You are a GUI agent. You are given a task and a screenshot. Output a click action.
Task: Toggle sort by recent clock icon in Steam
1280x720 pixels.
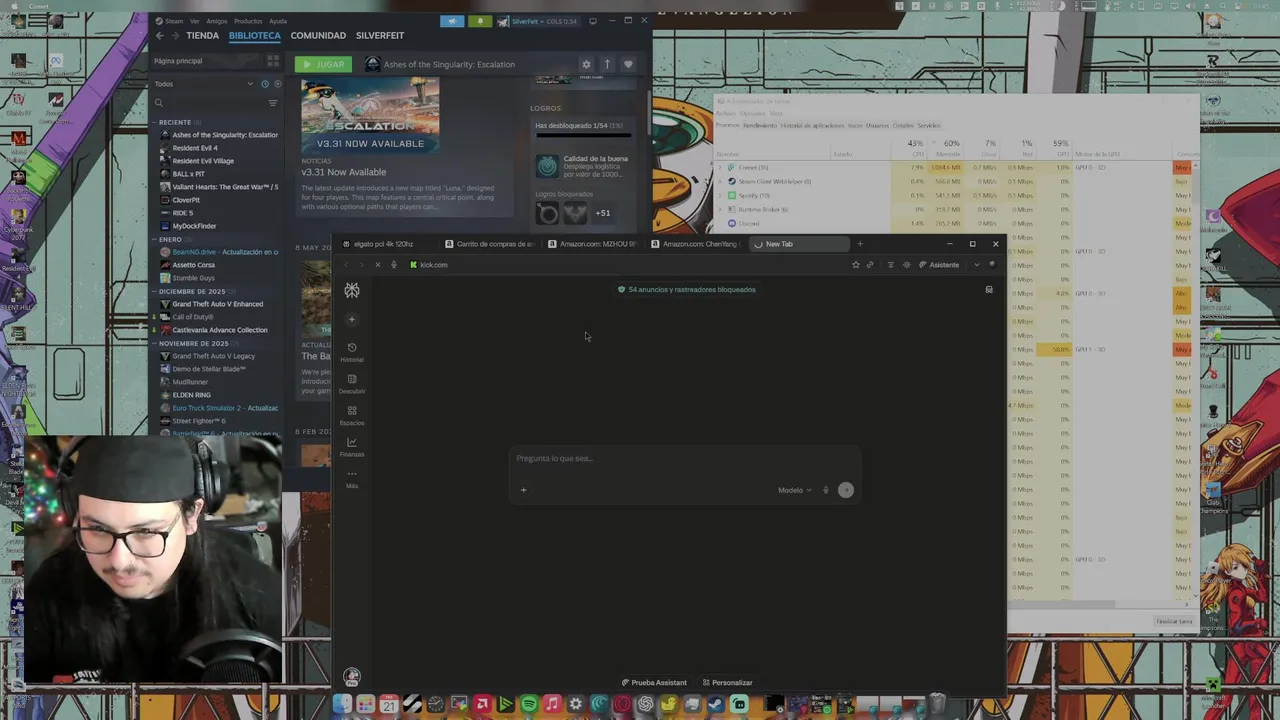[265, 84]
